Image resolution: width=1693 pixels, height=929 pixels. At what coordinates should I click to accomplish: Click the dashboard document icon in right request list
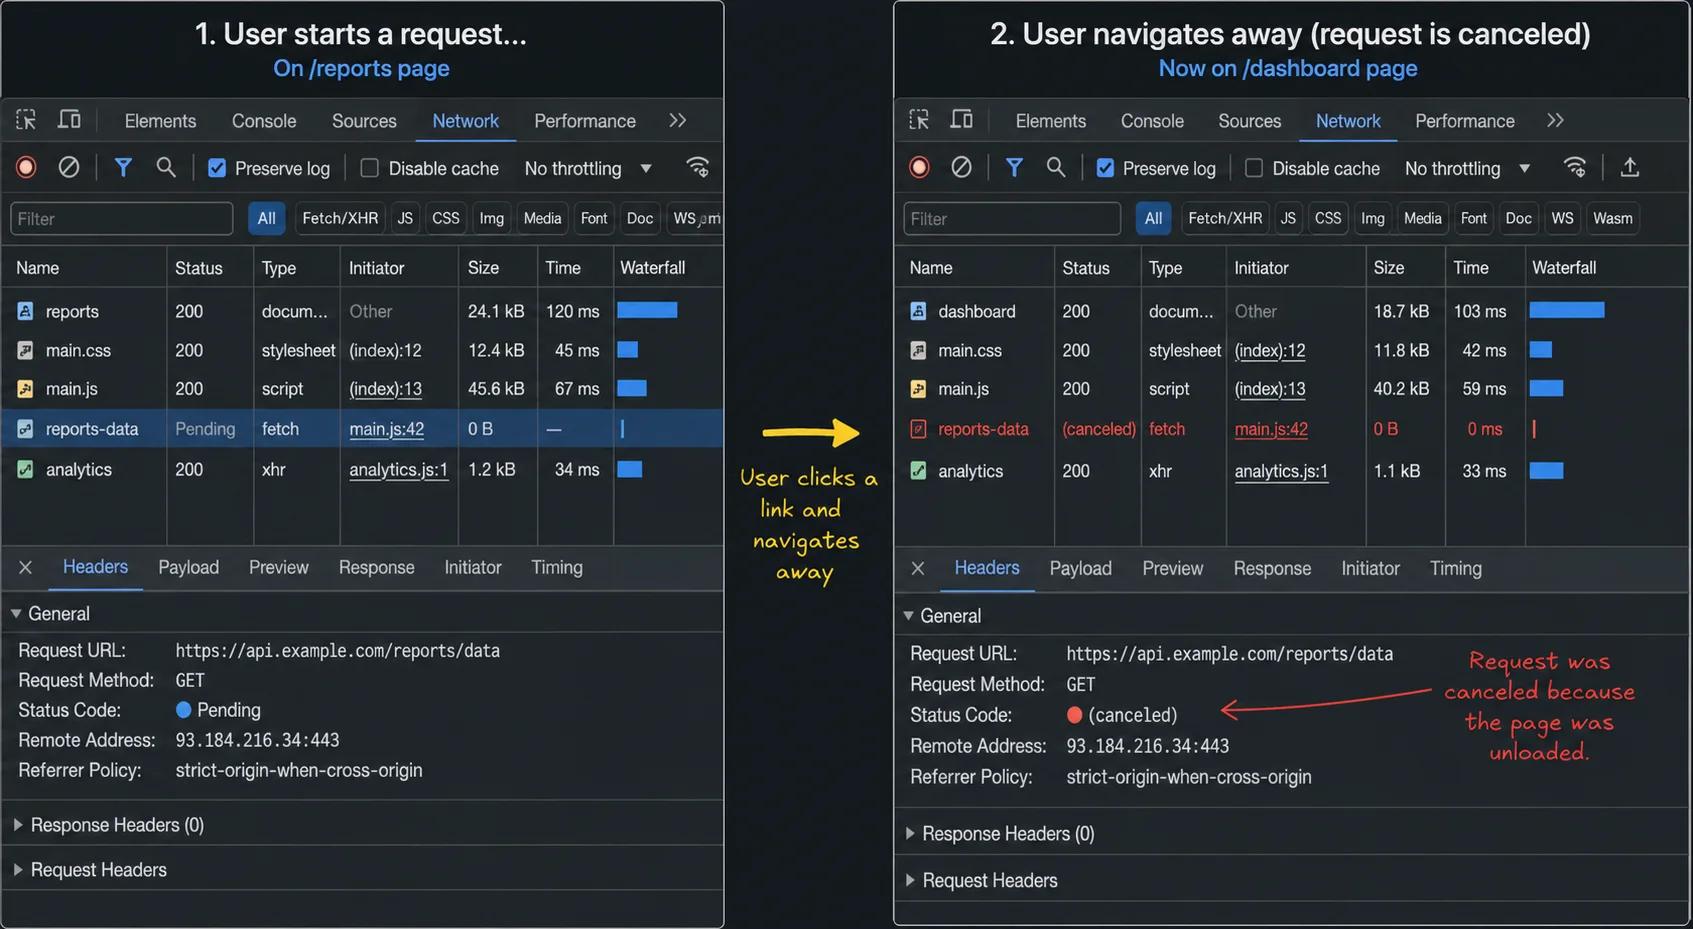tap(918, 311)
